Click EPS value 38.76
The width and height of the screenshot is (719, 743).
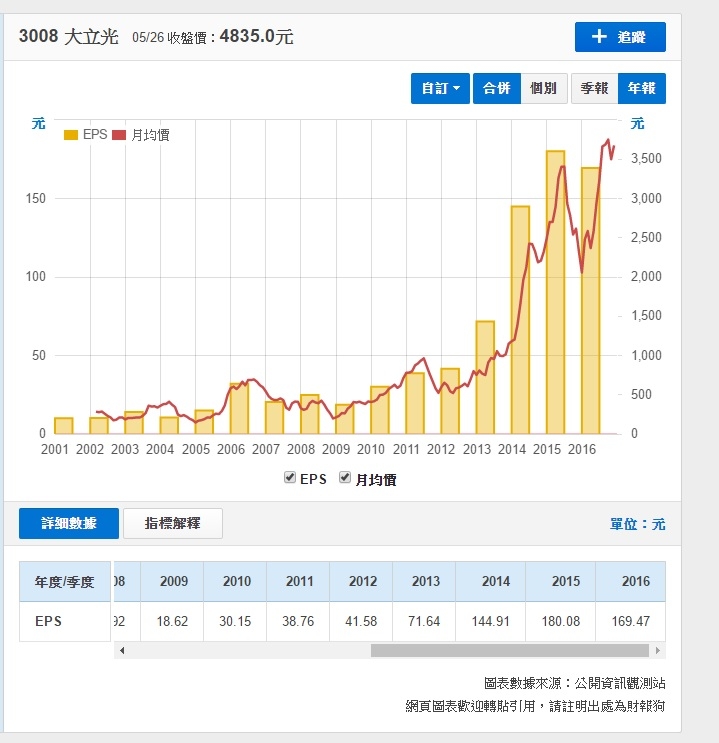click(x=298, y=621)
